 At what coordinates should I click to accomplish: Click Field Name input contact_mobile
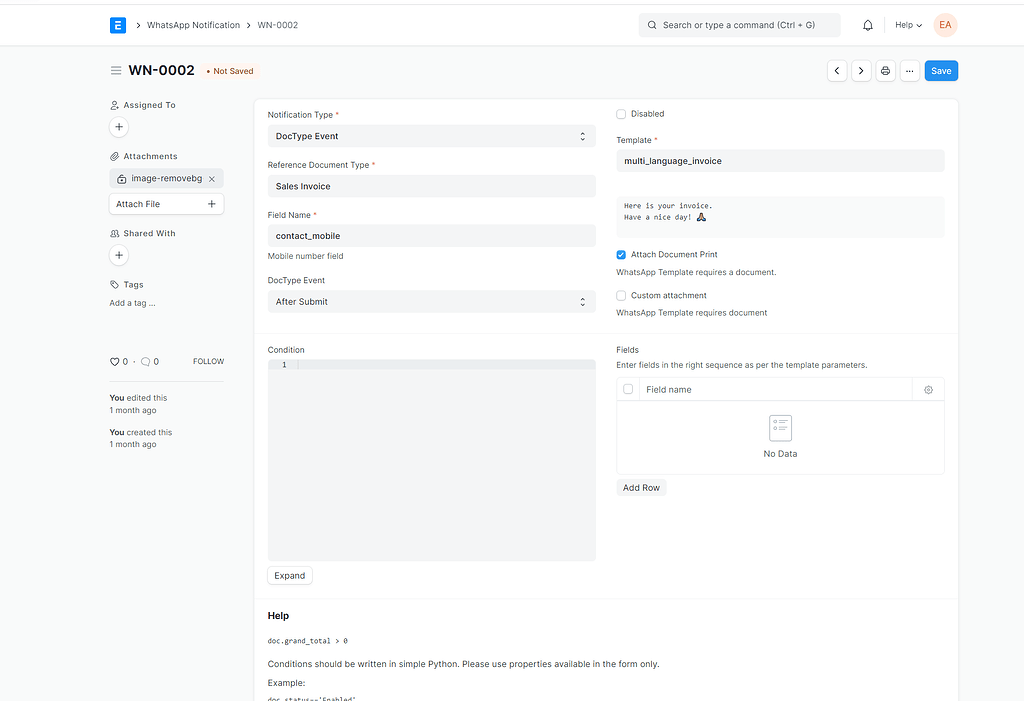pos(432,236)
